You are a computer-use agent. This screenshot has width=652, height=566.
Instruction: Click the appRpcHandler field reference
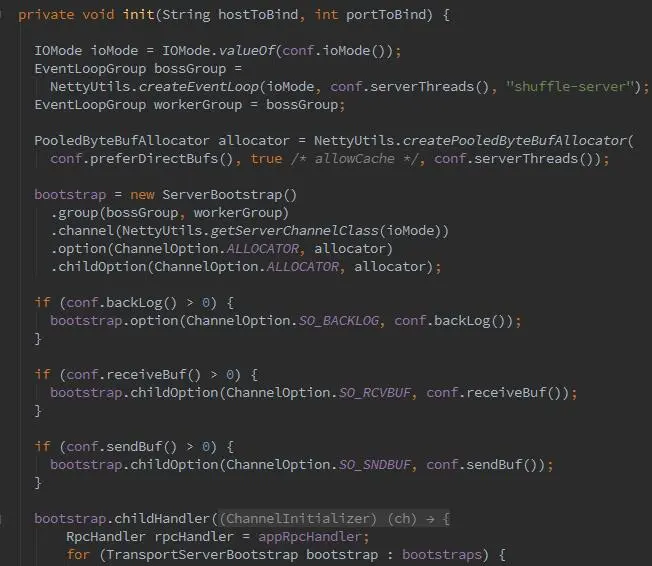coord(310,536)
